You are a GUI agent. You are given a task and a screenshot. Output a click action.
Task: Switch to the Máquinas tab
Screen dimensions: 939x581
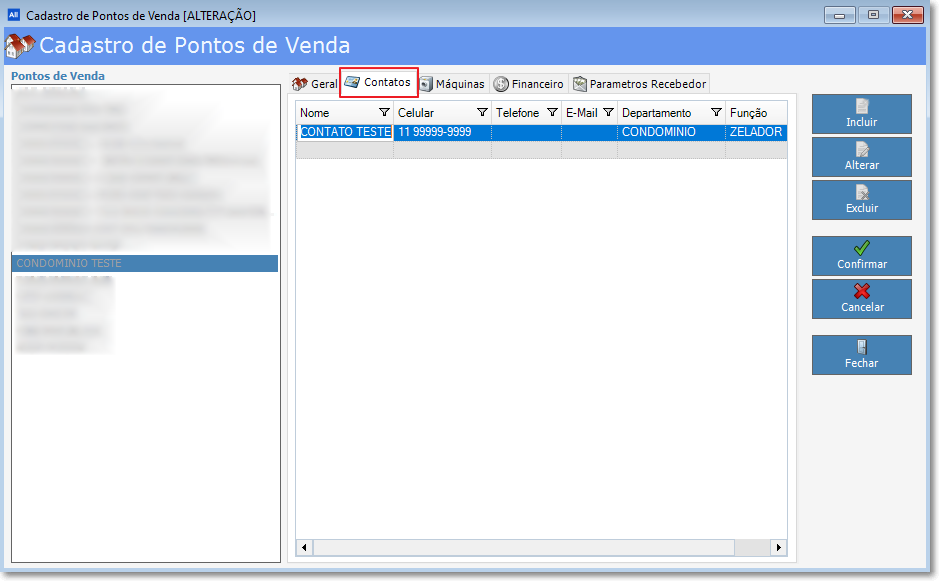coord(453,84)
